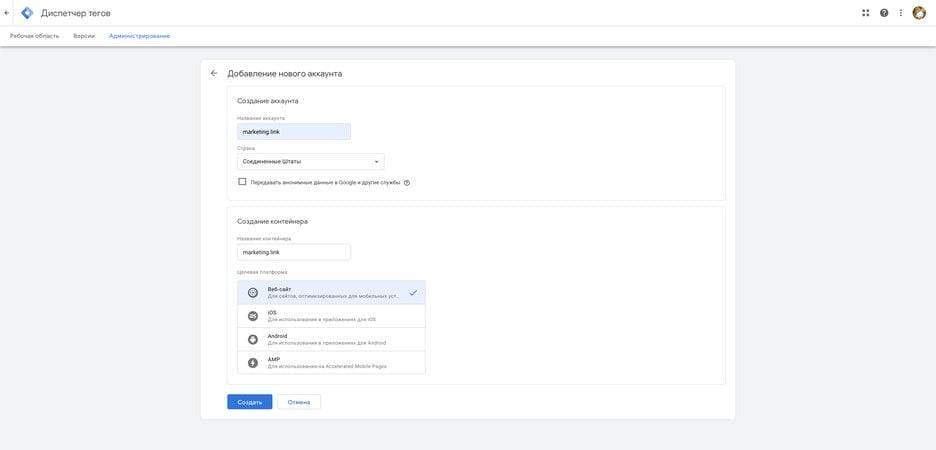This screenshot has height=450, width=936.
Task: Click the Создание аккаунта section heading
Action: click(x=267, y=101)
